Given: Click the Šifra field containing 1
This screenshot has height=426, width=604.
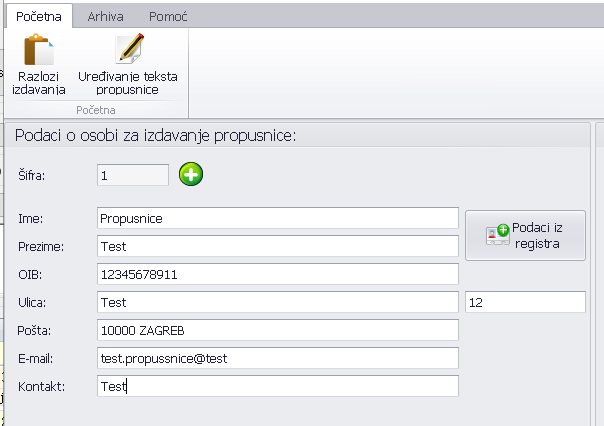Looking at the screenshot, I should pos(133,175).
